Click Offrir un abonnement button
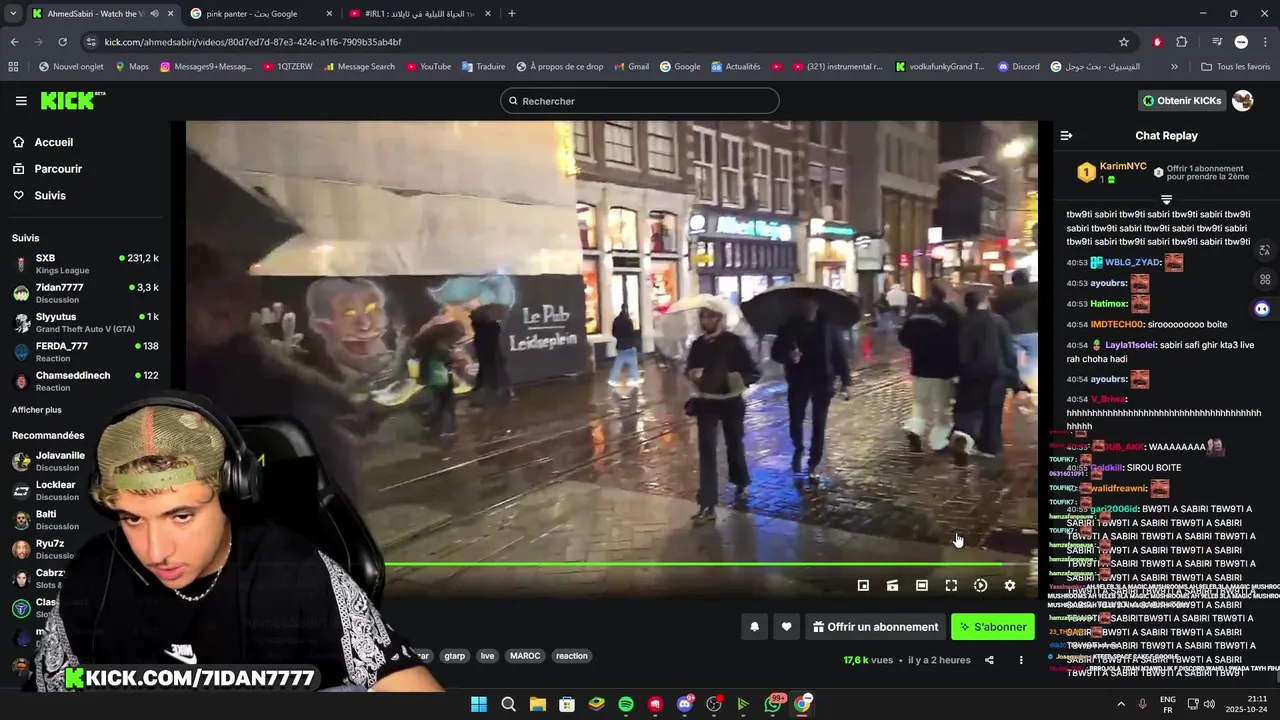Screen dimensions: 1280x720 (875, 627)
